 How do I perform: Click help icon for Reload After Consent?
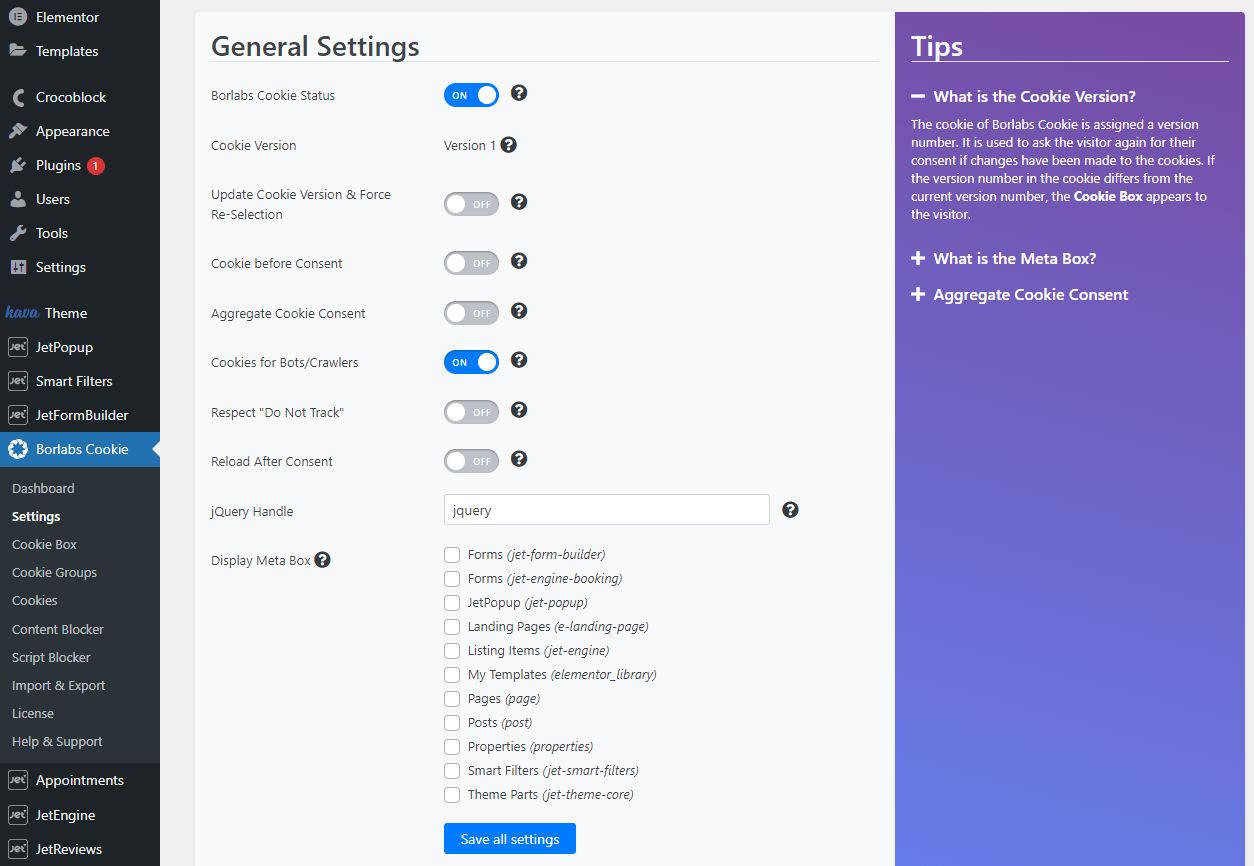tap(519, 459)
